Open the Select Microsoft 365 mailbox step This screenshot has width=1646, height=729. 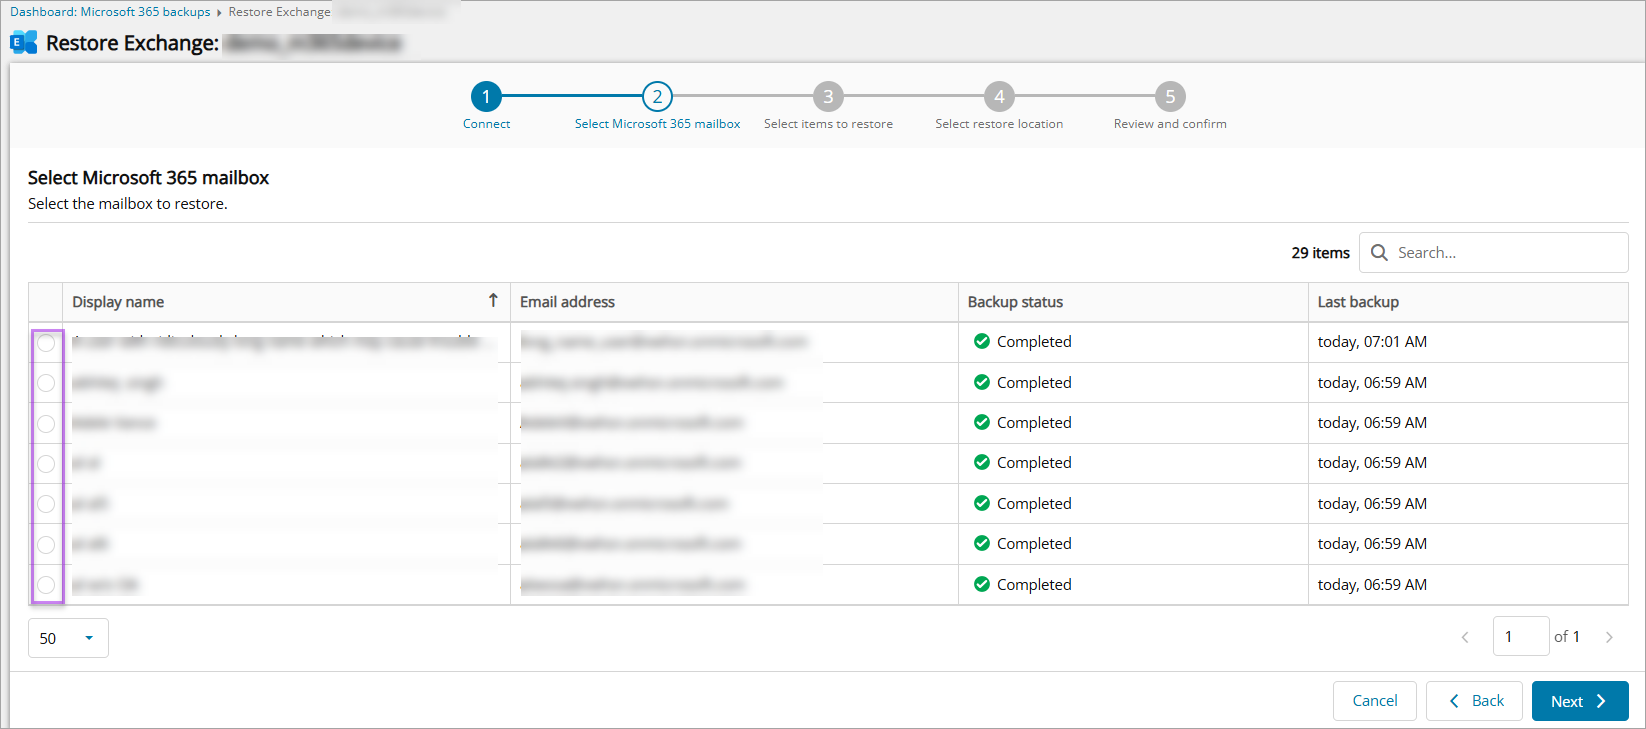[x=657, y=97]
